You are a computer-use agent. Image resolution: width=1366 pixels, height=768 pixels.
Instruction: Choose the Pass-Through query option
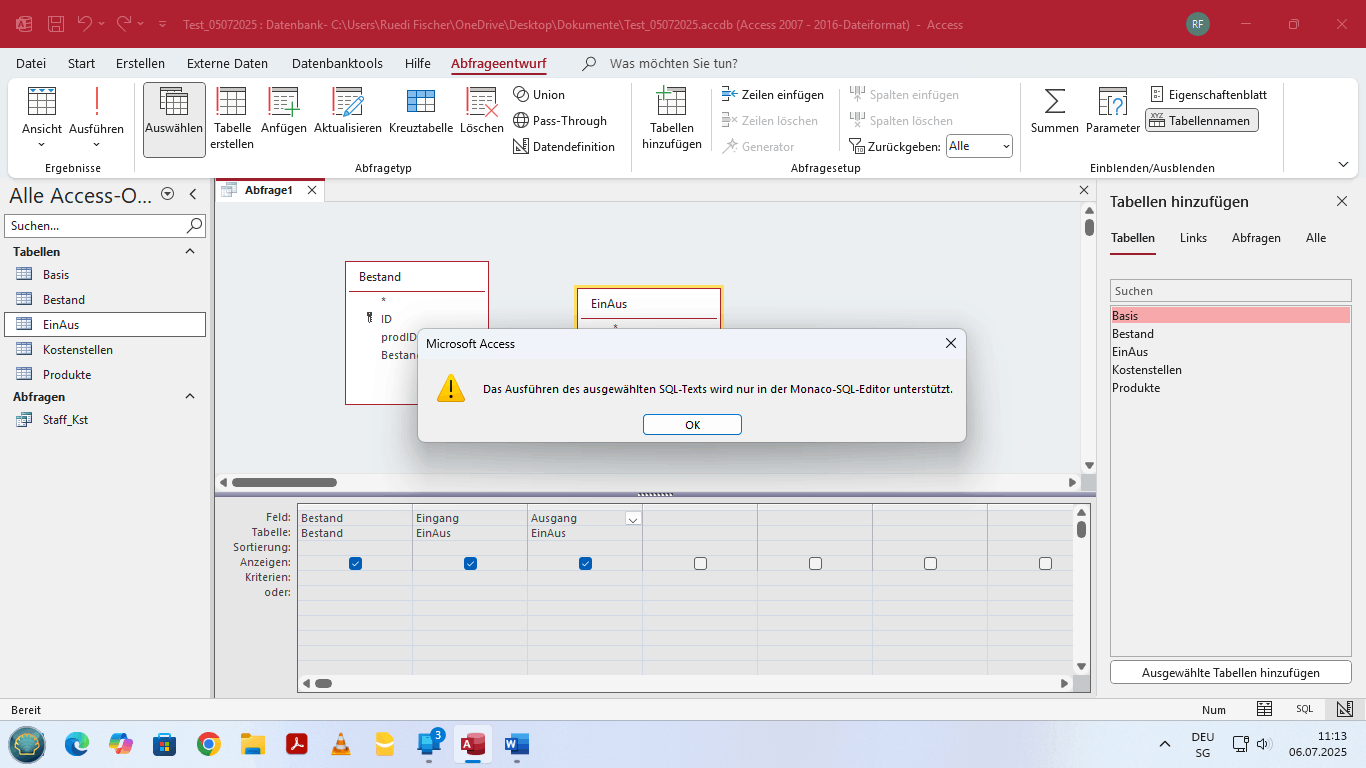(560, 121)
